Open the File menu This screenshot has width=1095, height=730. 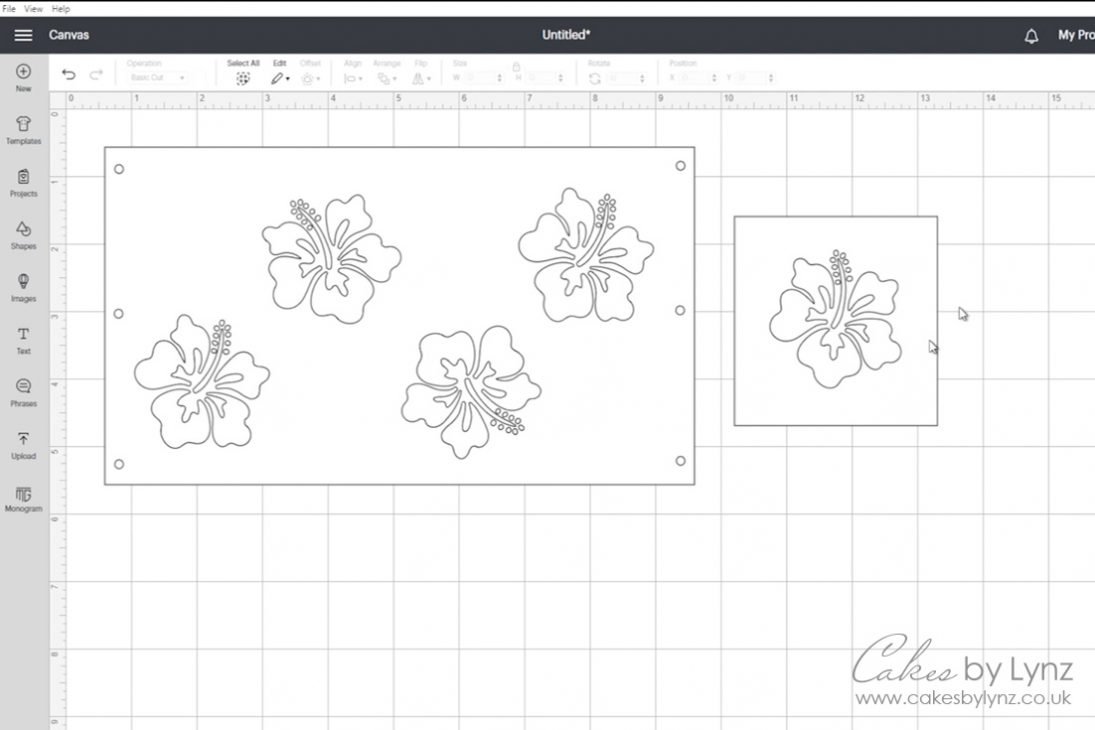(9, 8)
